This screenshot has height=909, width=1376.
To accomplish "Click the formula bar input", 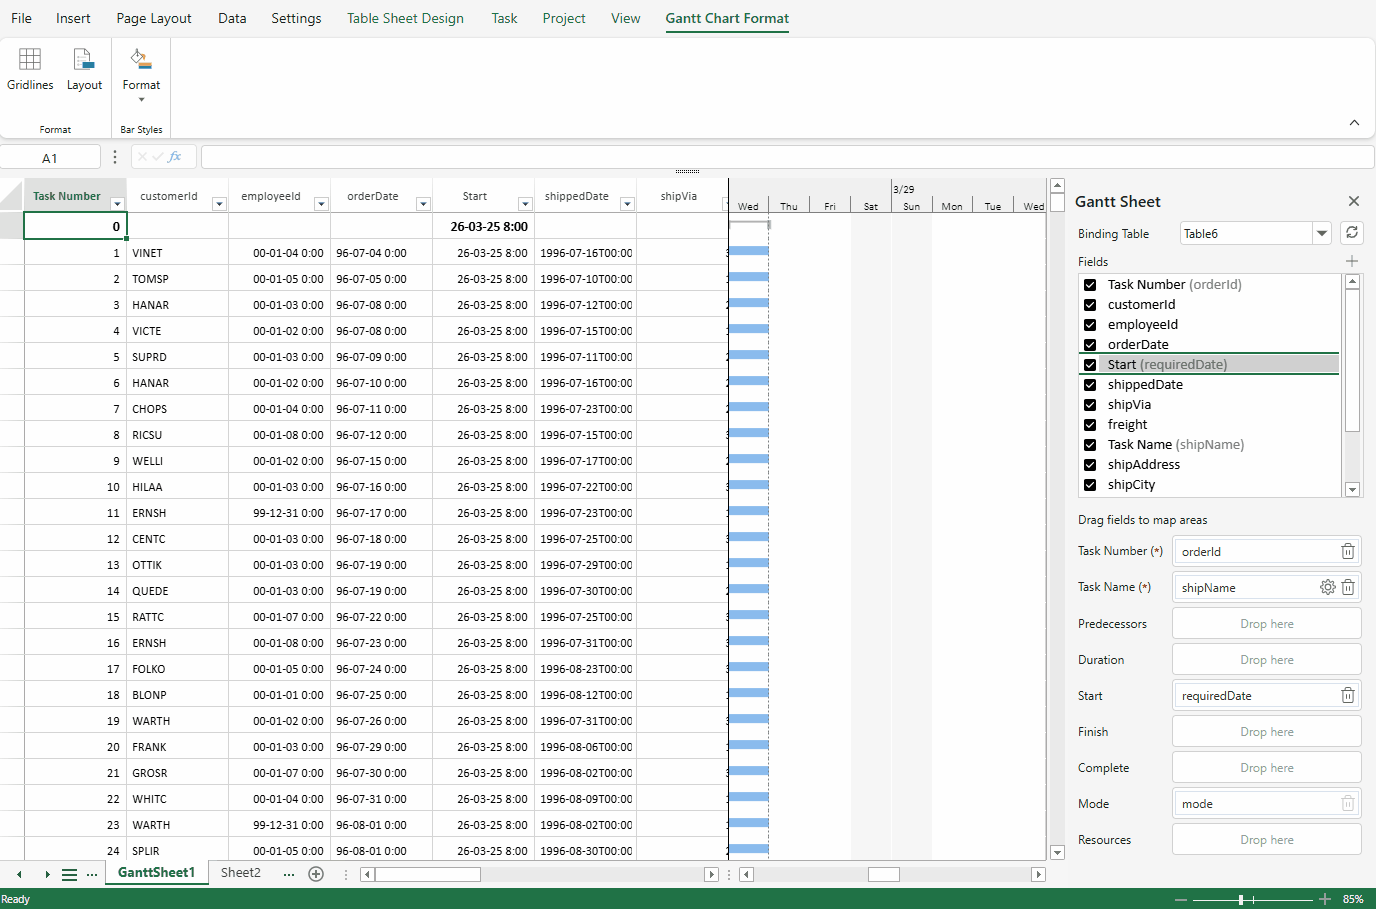I will coord(787,157).
